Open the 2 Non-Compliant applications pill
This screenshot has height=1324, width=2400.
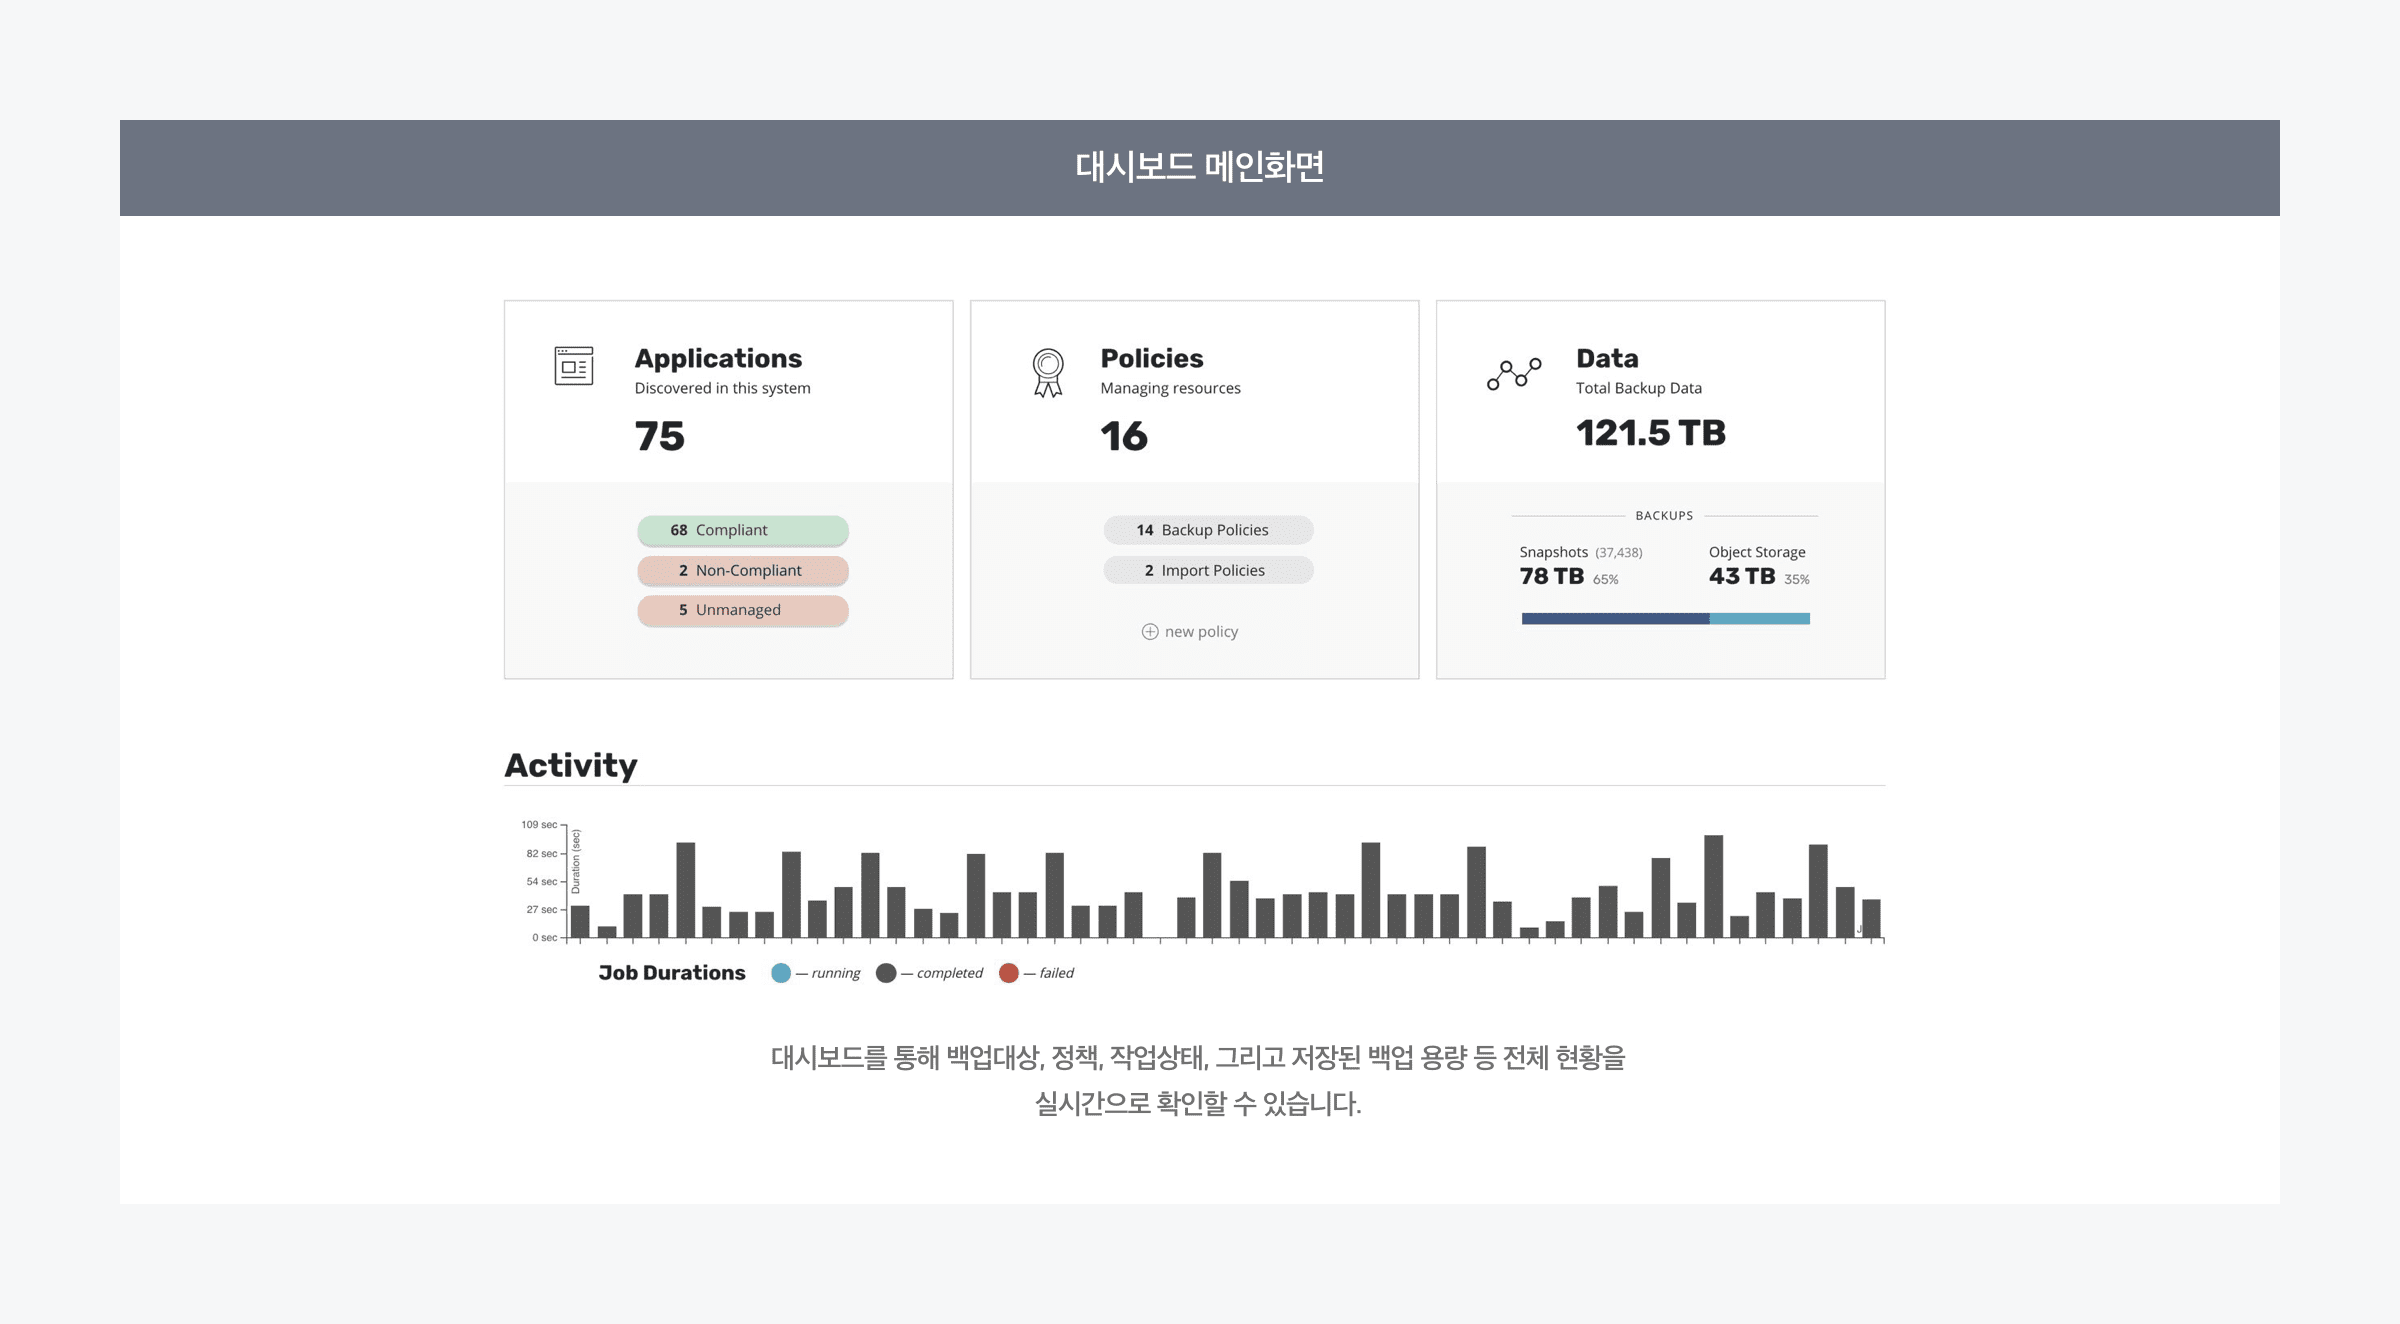(x=743, y=570)
